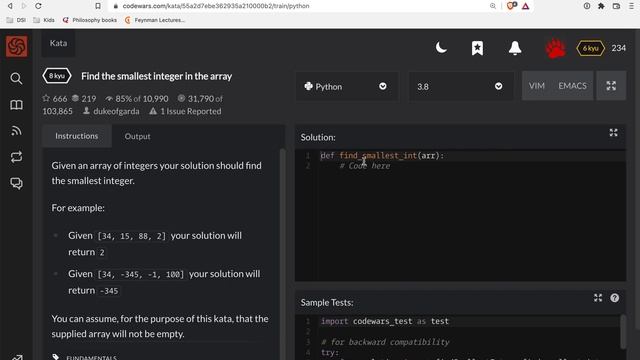Click the 6 kyu rank badge

(x=590, y=48)
